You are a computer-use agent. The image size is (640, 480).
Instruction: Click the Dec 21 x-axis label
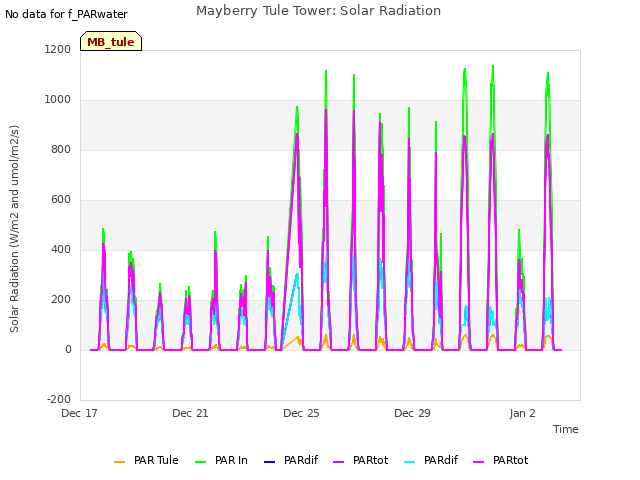pyautogui.click(x=190, y=413)
